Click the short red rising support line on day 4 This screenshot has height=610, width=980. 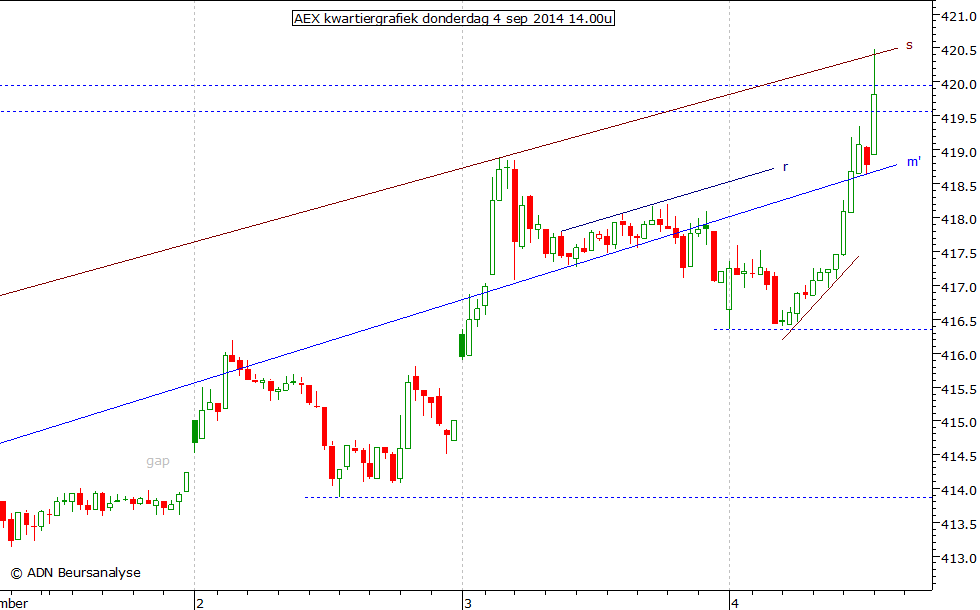click(821, 298)
